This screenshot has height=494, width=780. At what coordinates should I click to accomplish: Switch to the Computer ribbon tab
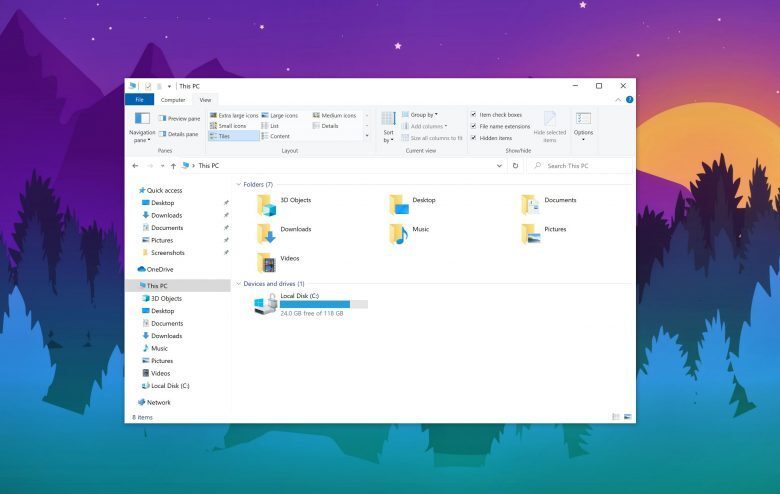click(x=173, y=100)
